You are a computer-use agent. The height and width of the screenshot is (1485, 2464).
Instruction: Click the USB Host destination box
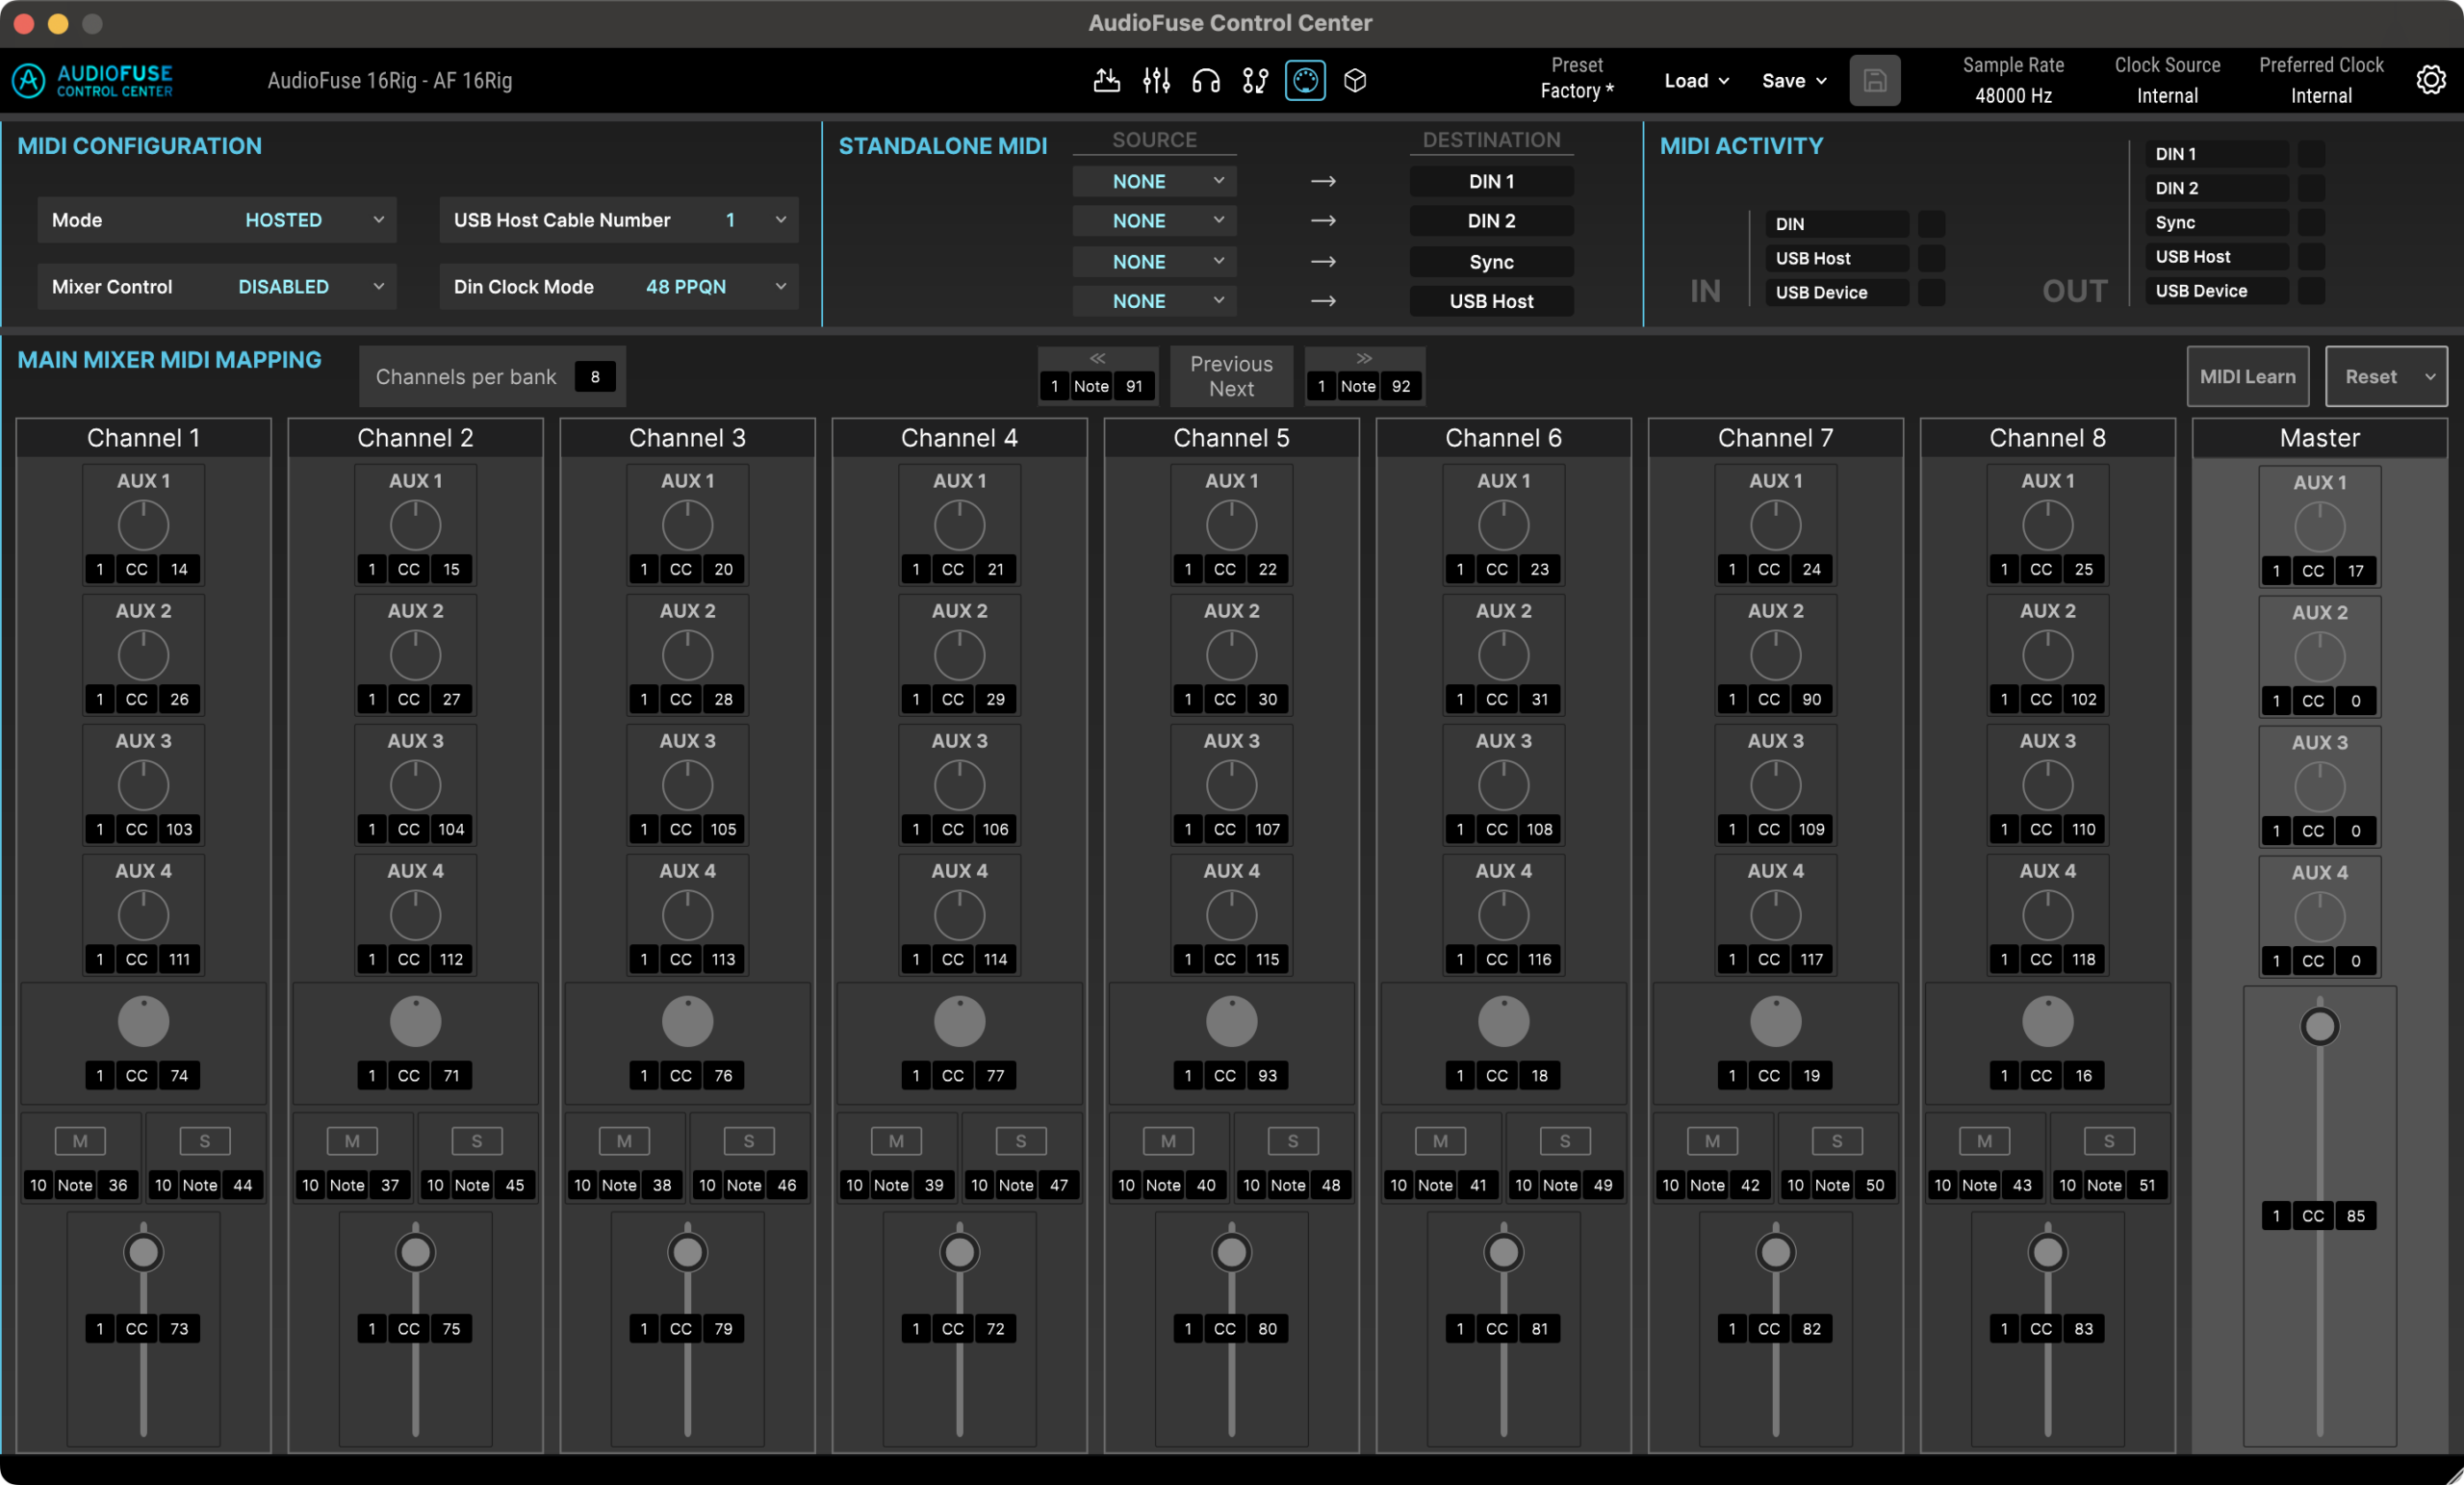point(1491,301)
